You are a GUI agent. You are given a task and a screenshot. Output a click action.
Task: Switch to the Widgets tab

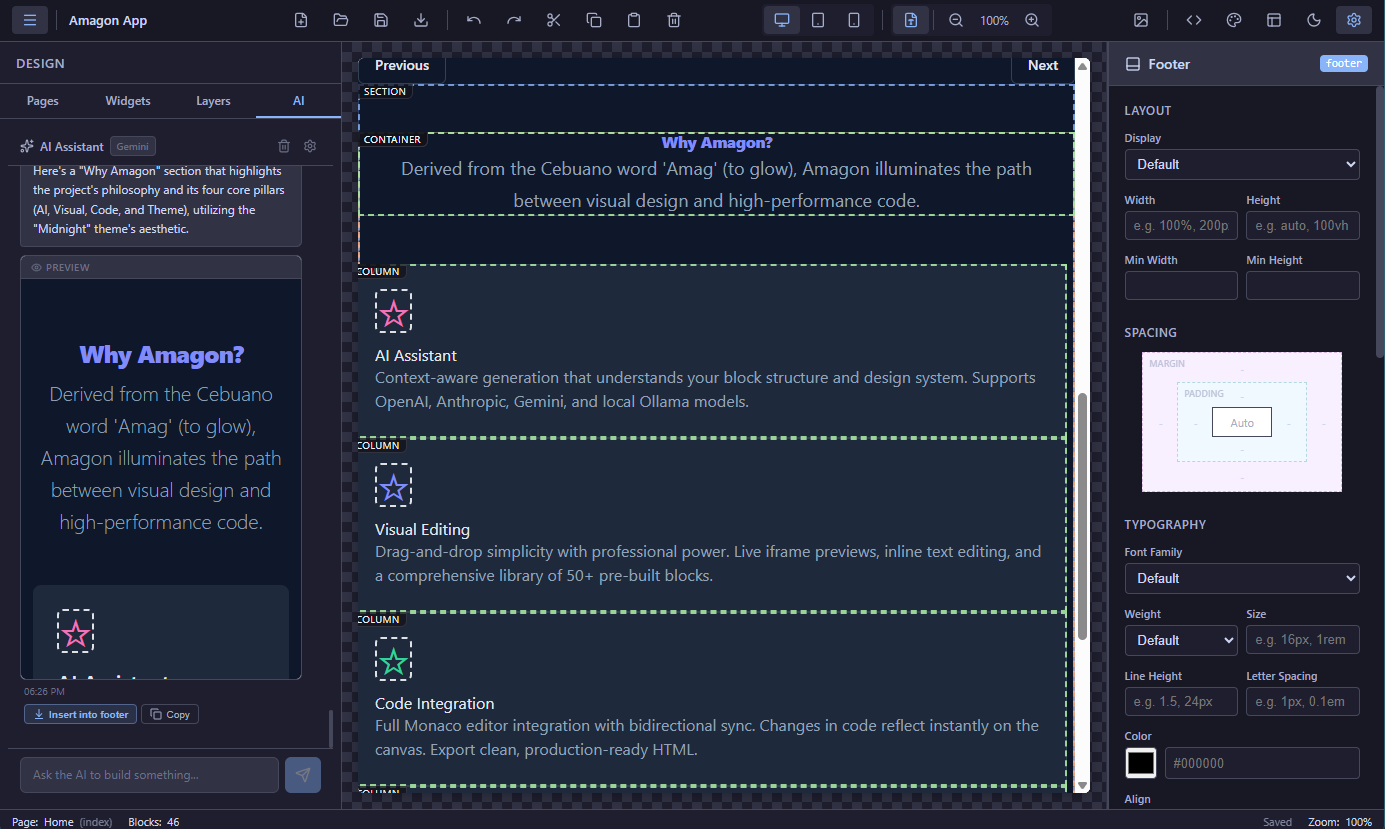coord(128,100)
